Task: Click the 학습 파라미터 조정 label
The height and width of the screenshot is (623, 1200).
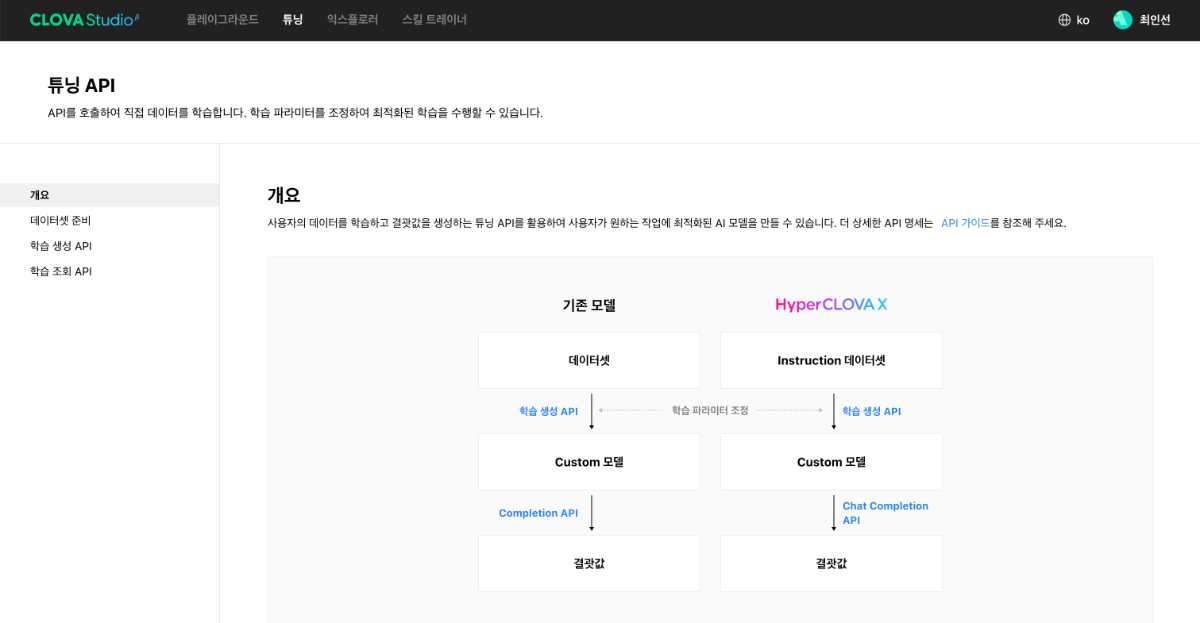Action: tap(710, 411)
